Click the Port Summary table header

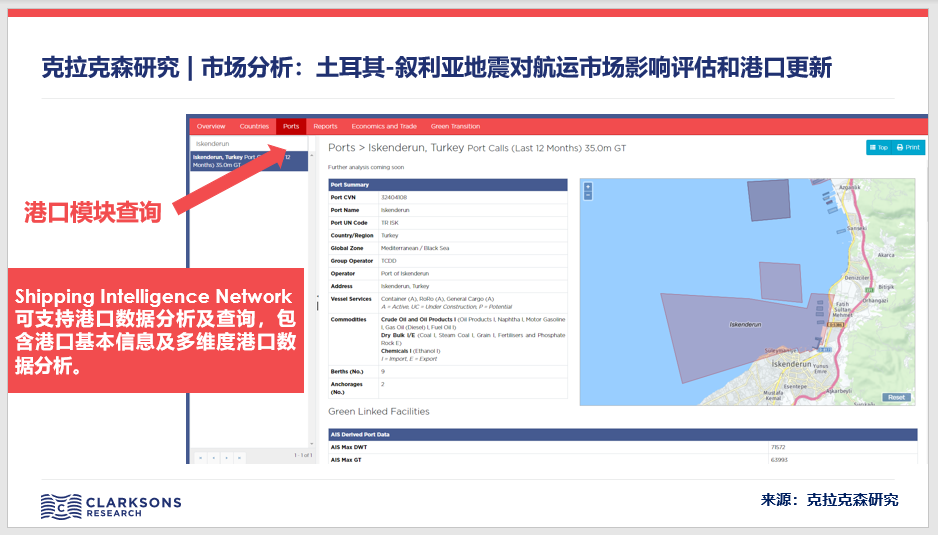[x=447, y=185]
